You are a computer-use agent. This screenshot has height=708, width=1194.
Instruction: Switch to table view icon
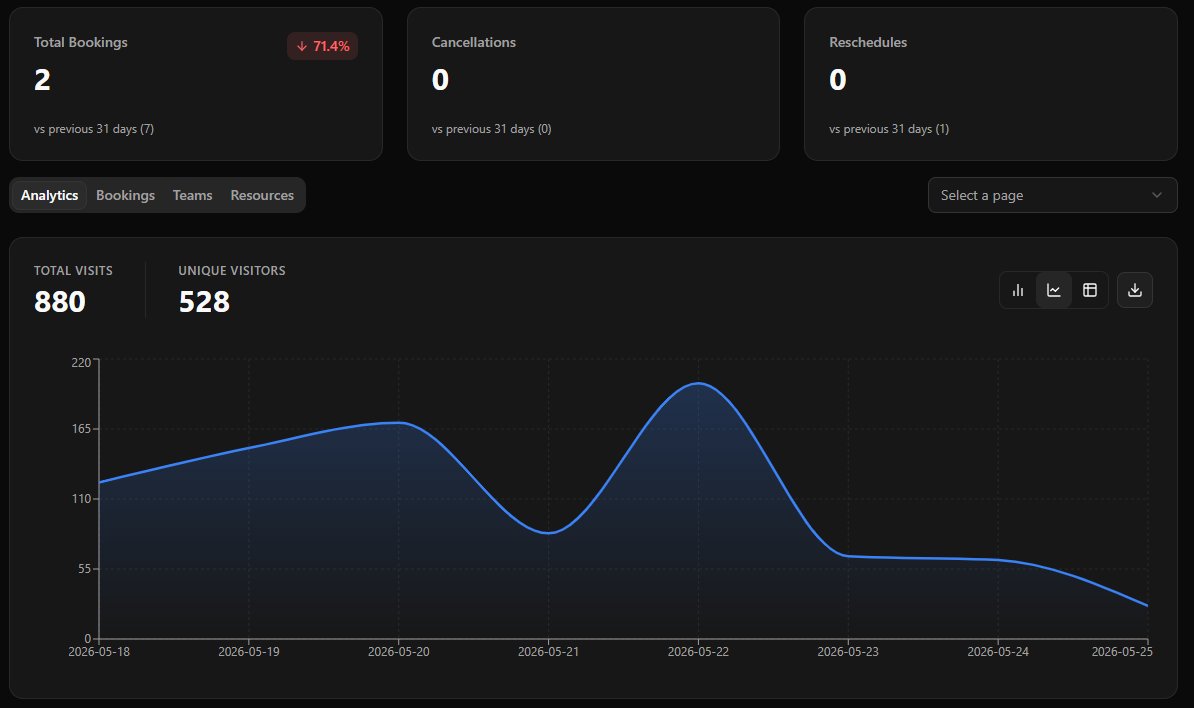tap(1090, 290)
